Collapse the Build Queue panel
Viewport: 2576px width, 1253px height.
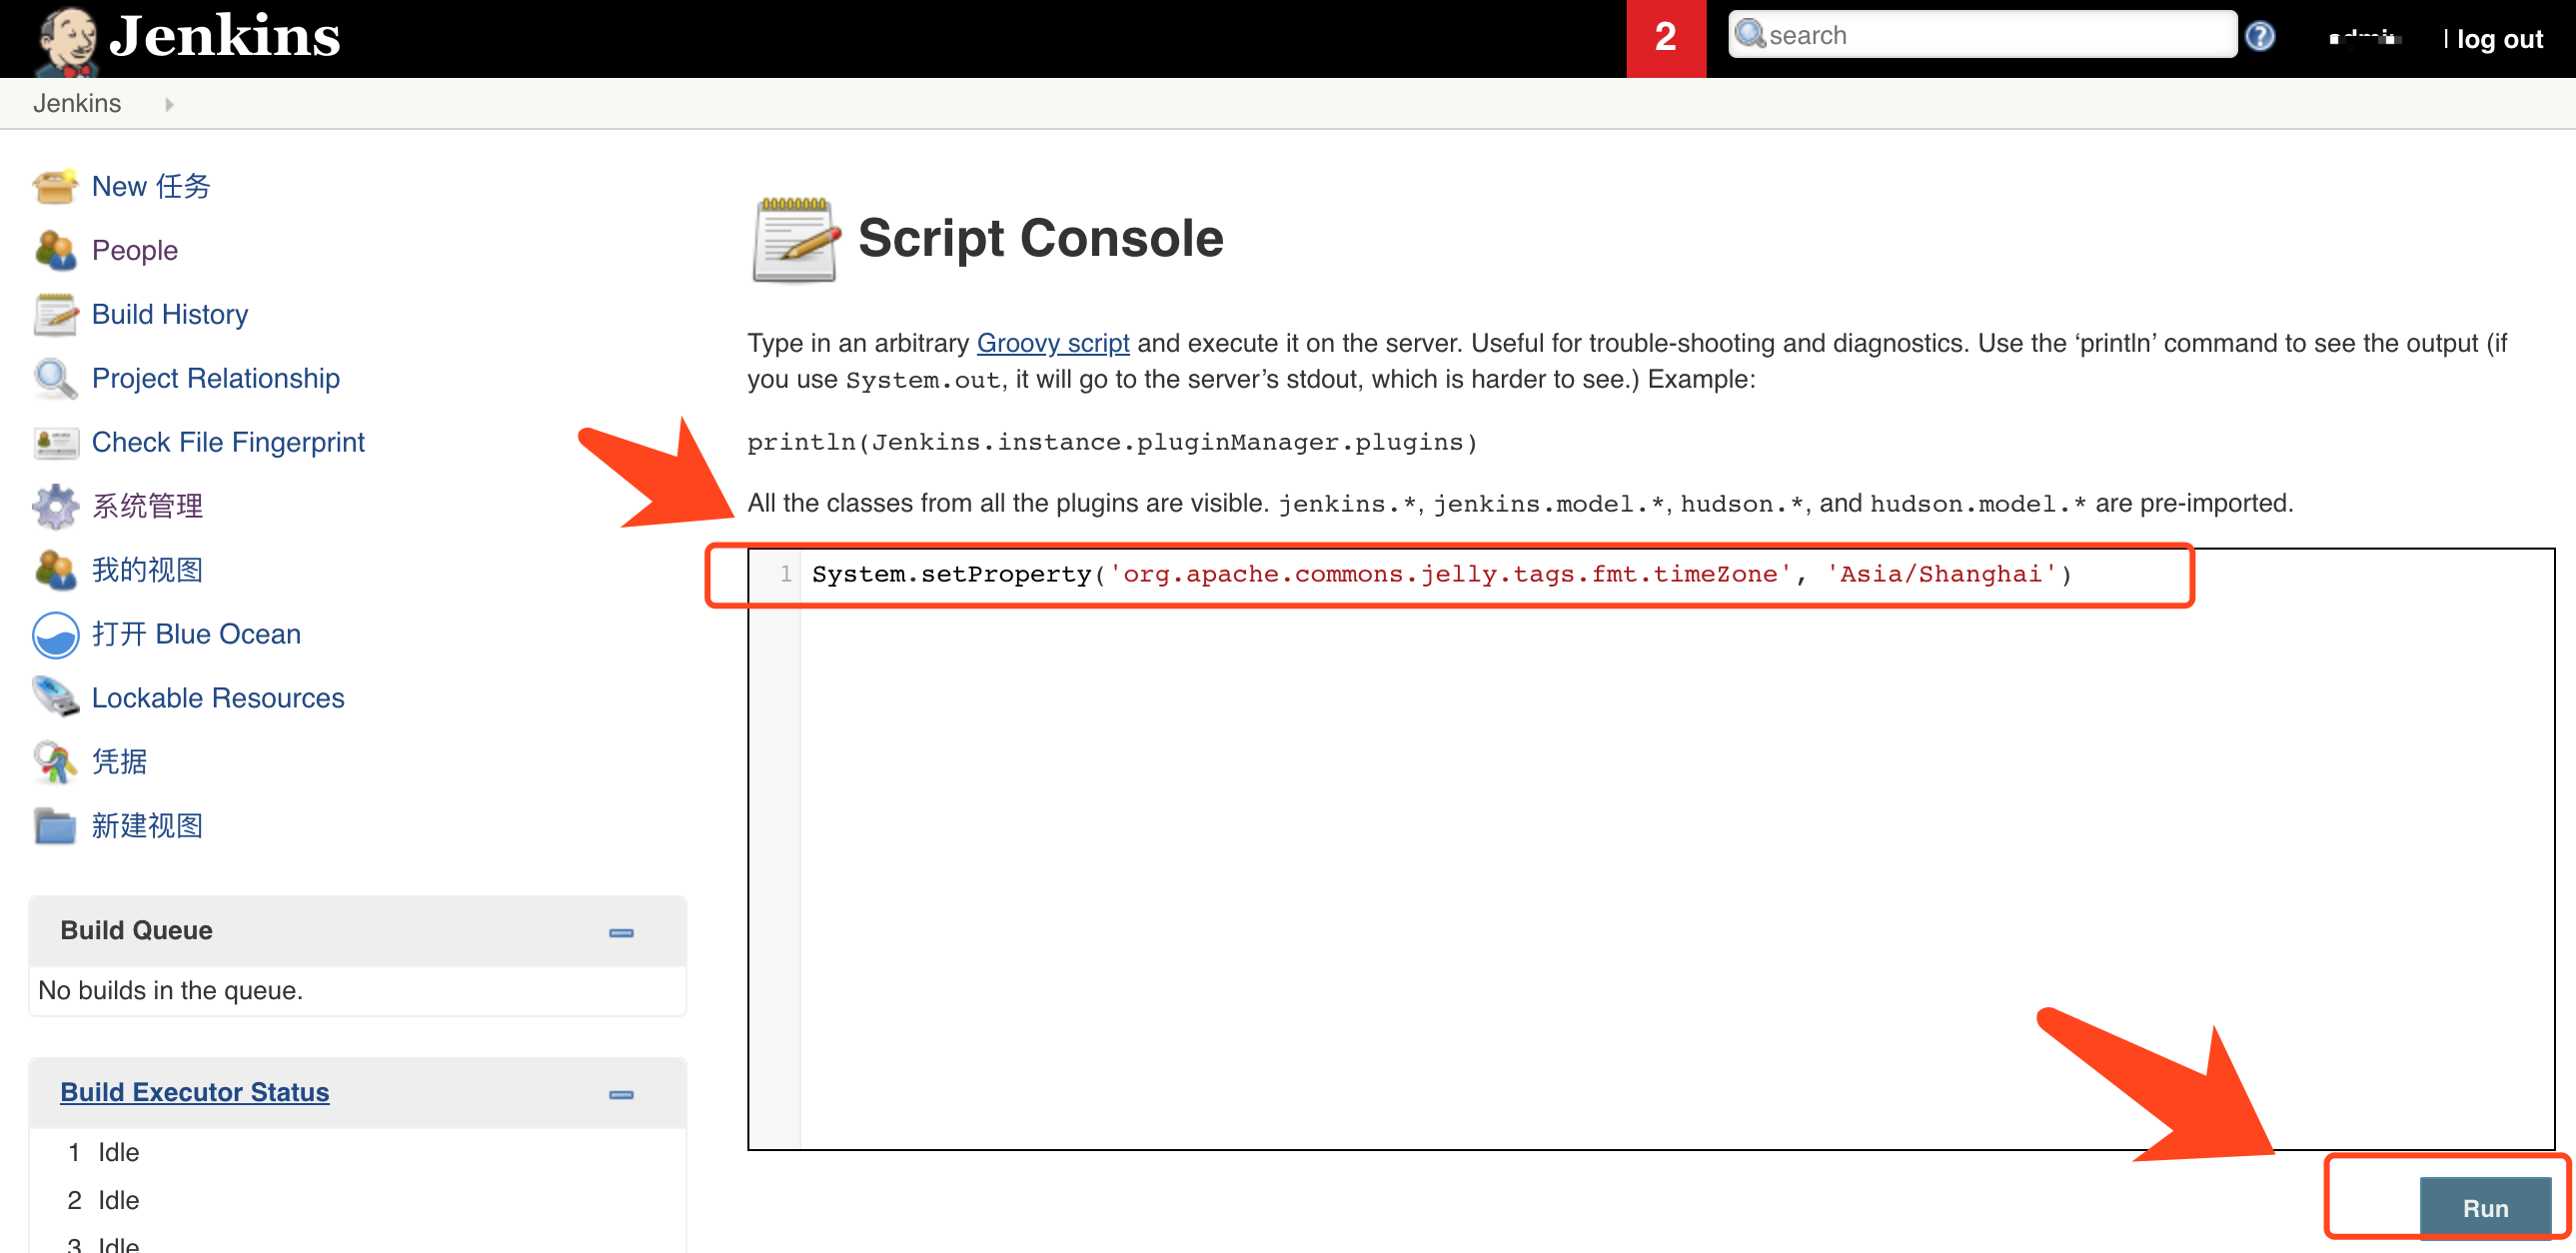[x=621, y=933]
